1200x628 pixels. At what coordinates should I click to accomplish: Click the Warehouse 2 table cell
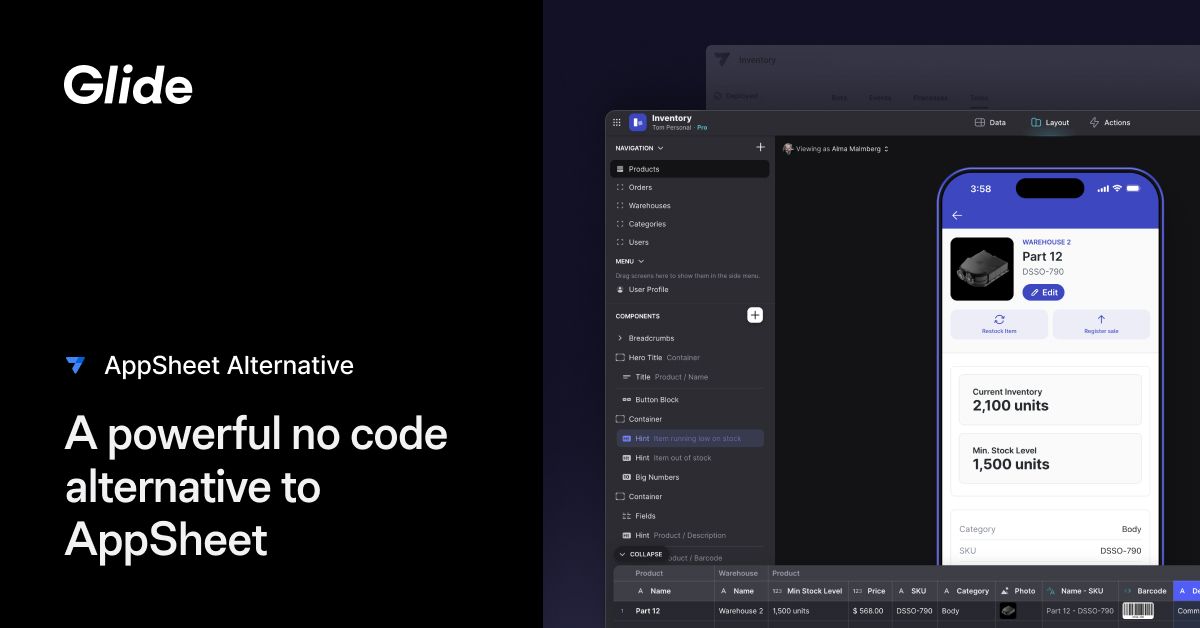tap(741, 610)
